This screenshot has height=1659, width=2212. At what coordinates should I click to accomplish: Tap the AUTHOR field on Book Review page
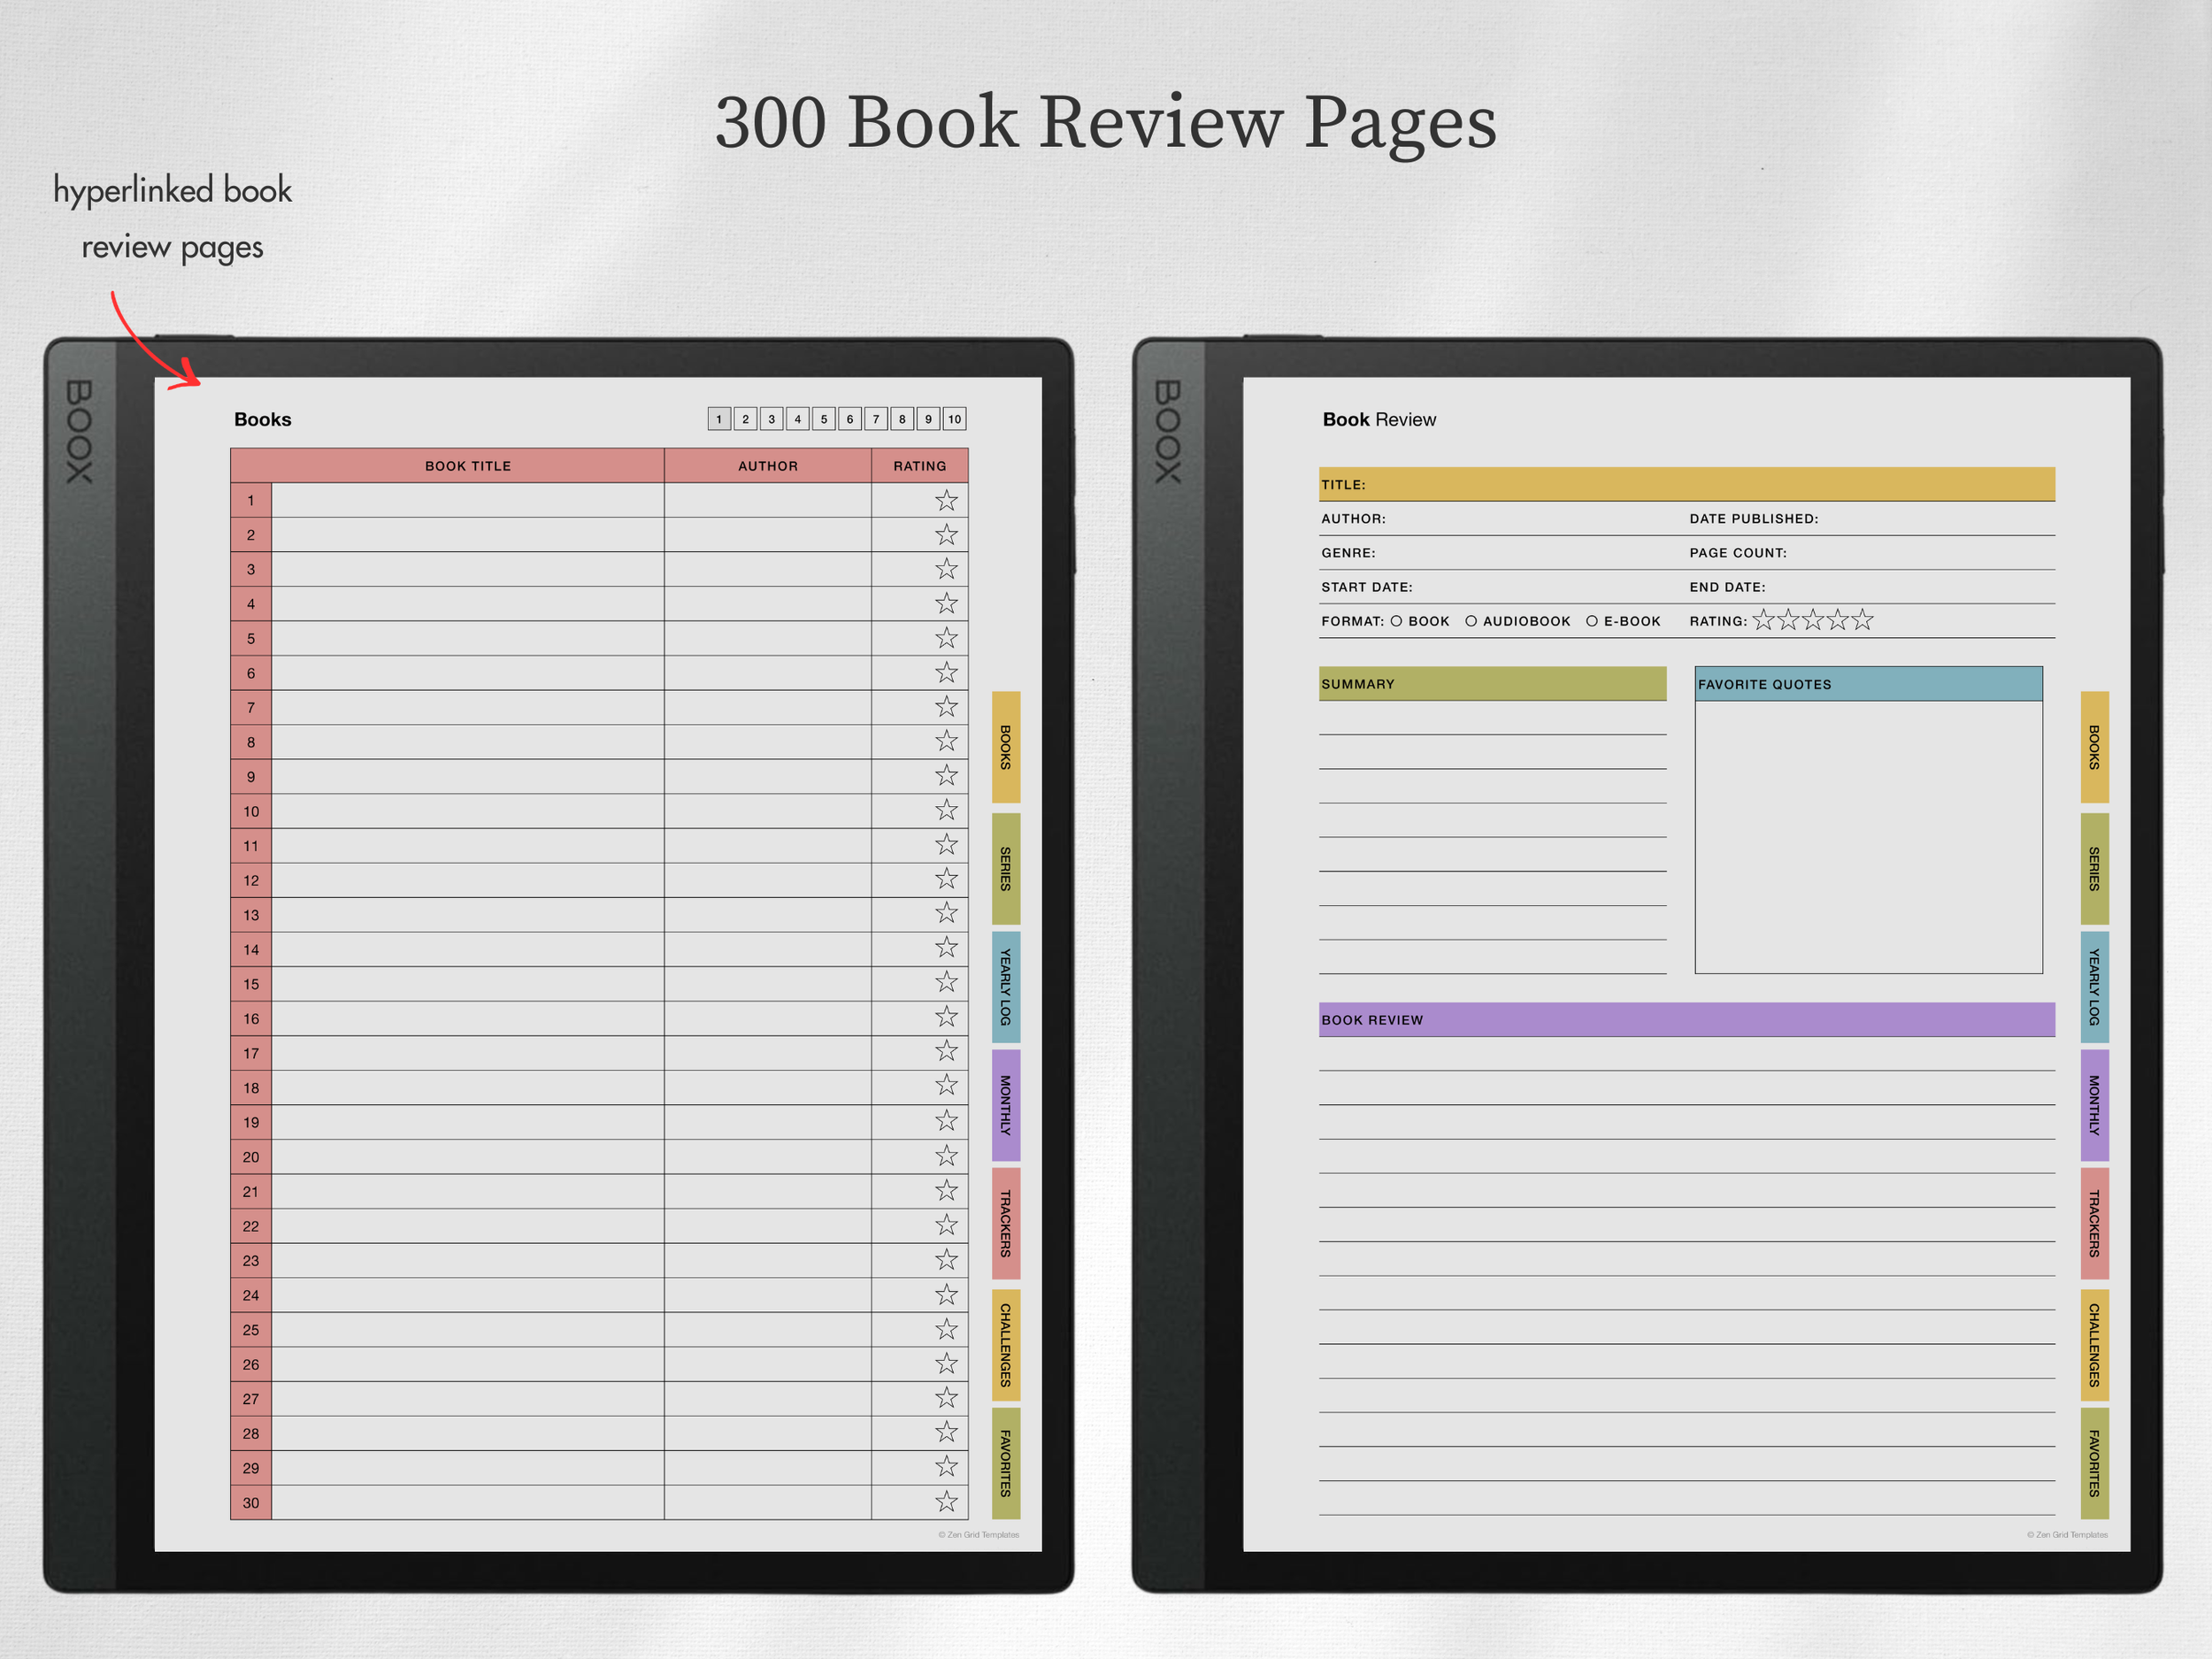[1502, 518]
